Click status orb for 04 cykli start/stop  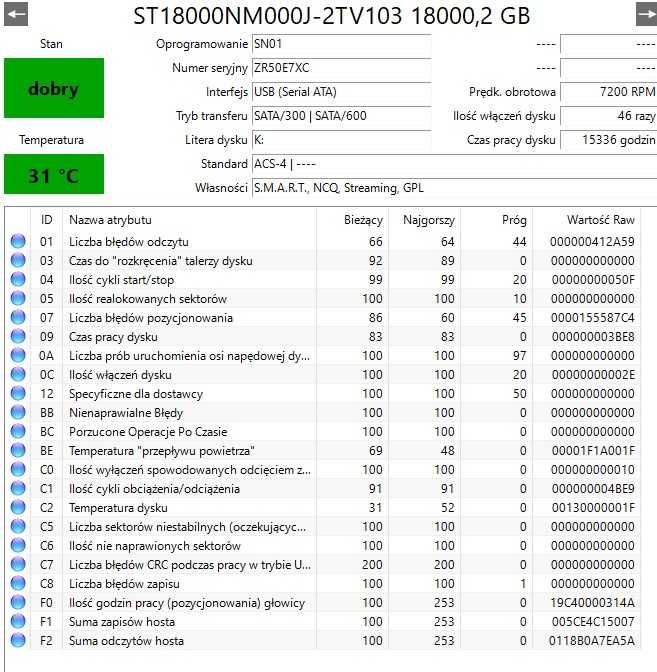pyautogui.click(x=18, y=279)
